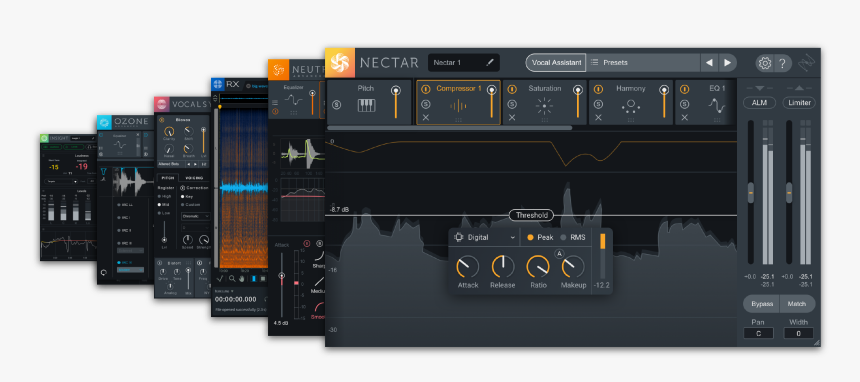This screenshot has width=860, height=382.
Task: Go to next preset arrow
Action: coord(727,63)
